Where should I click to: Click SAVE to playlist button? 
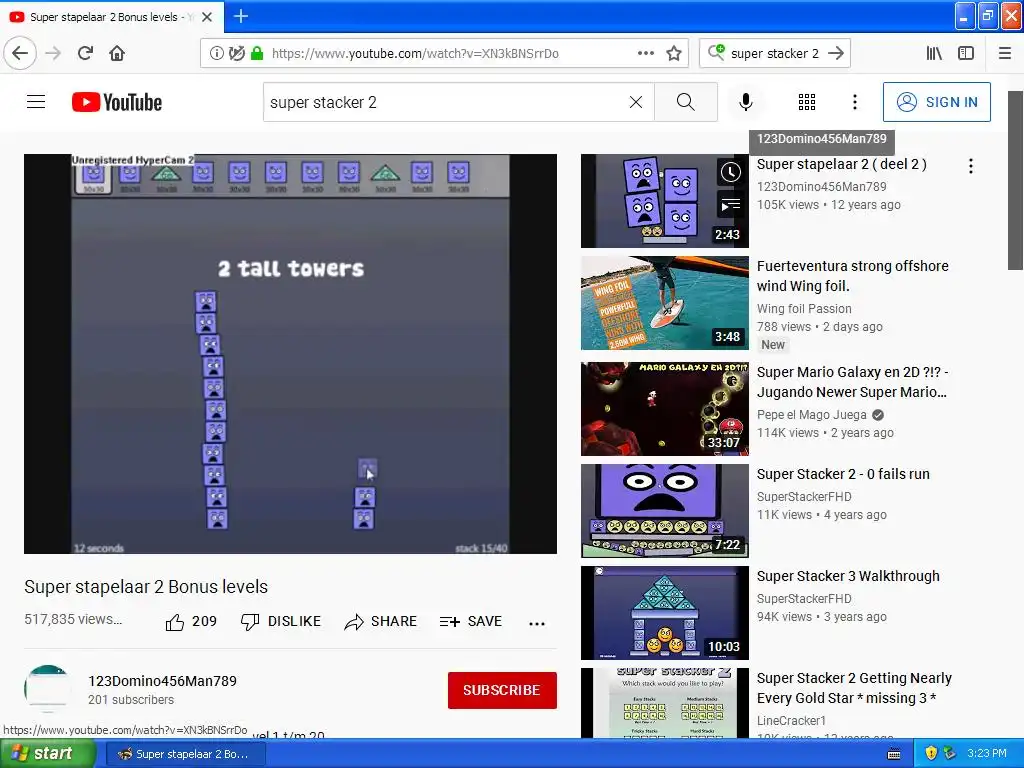(x=471, y=622)
